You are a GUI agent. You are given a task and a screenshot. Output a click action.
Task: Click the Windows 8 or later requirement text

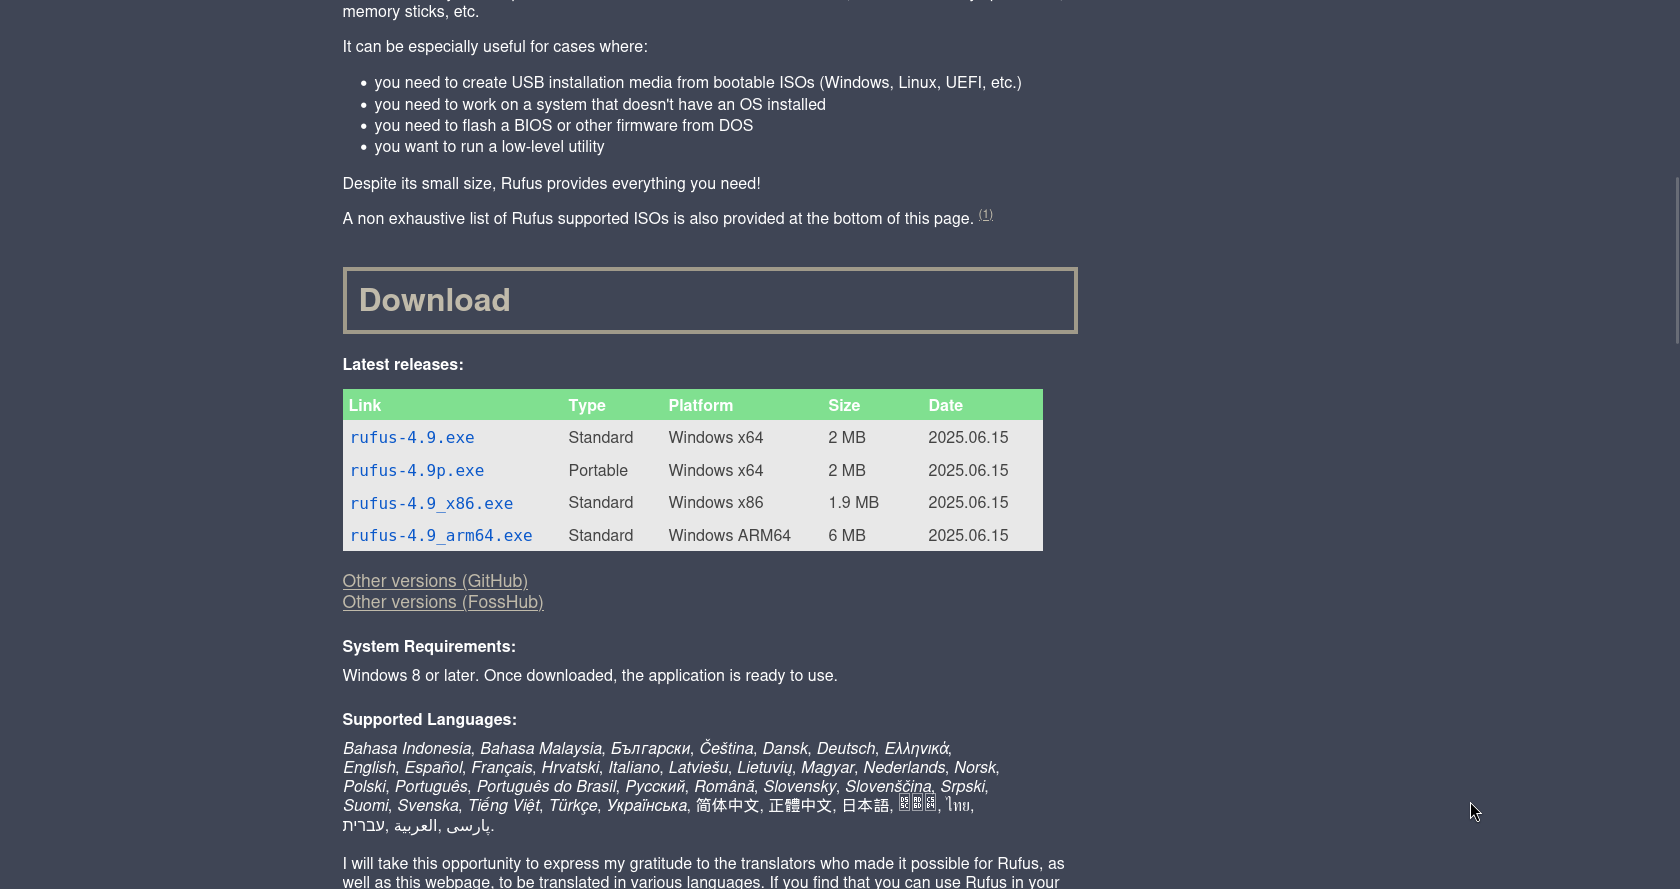pyautogui.click(x=590, y=676)
